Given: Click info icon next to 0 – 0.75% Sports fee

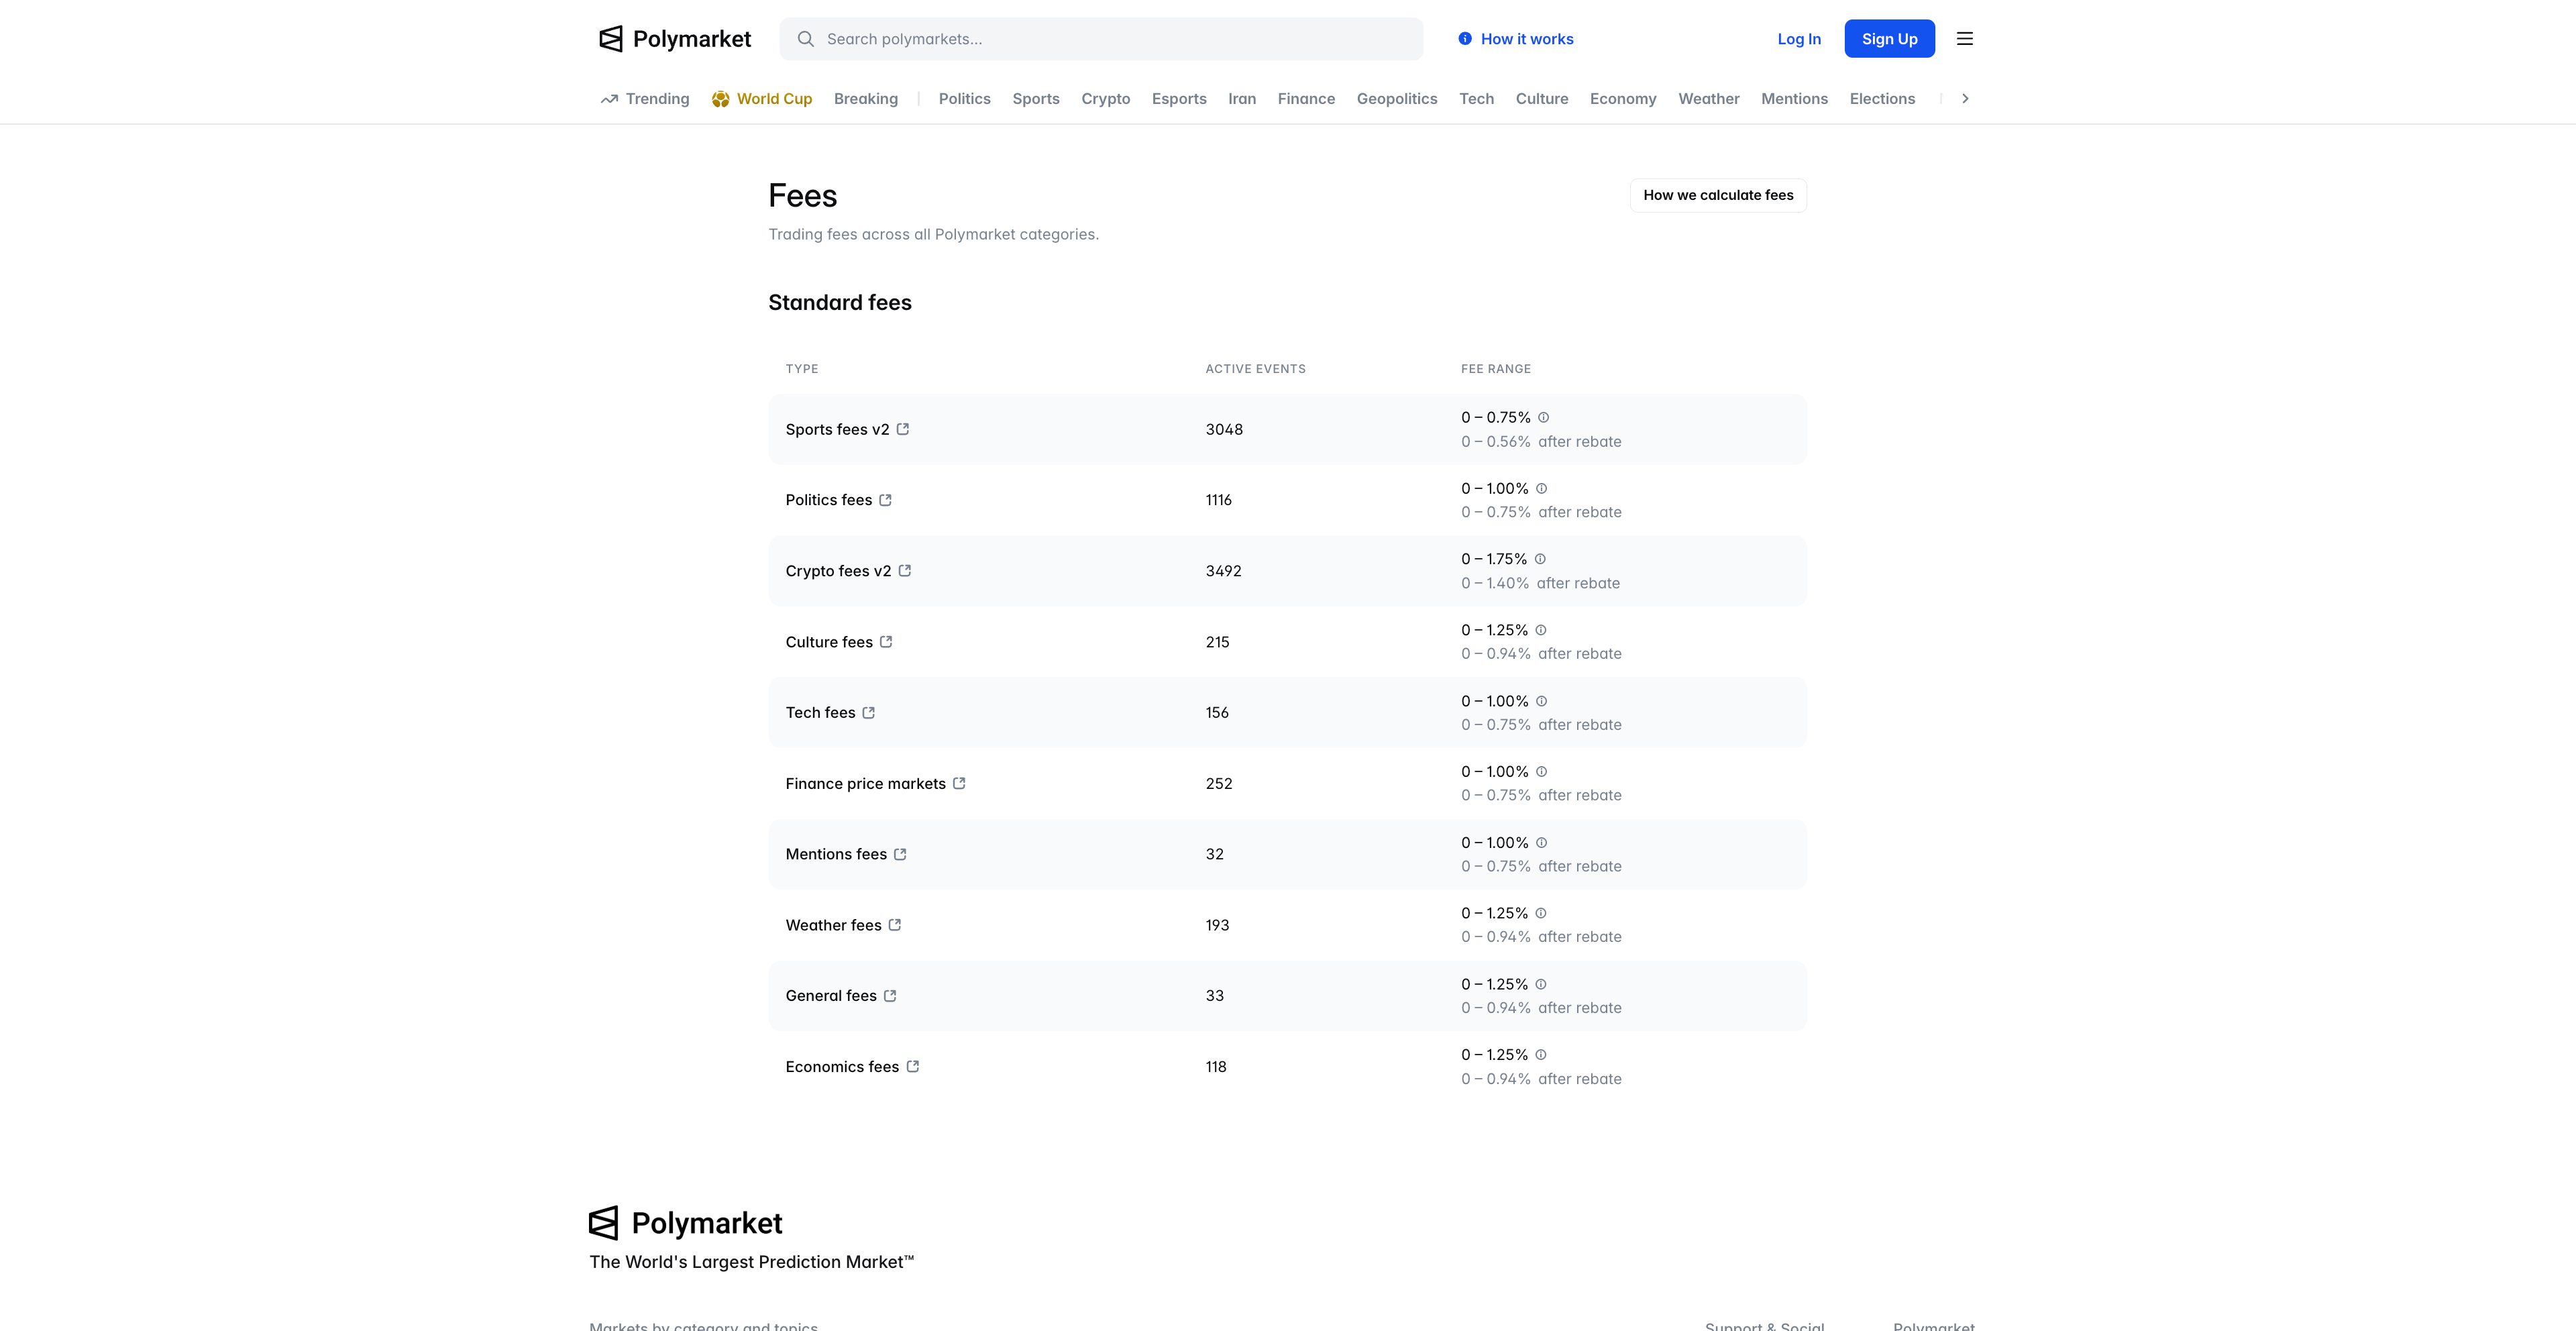Looking at the screenshot, I should tap(1543, 417).
